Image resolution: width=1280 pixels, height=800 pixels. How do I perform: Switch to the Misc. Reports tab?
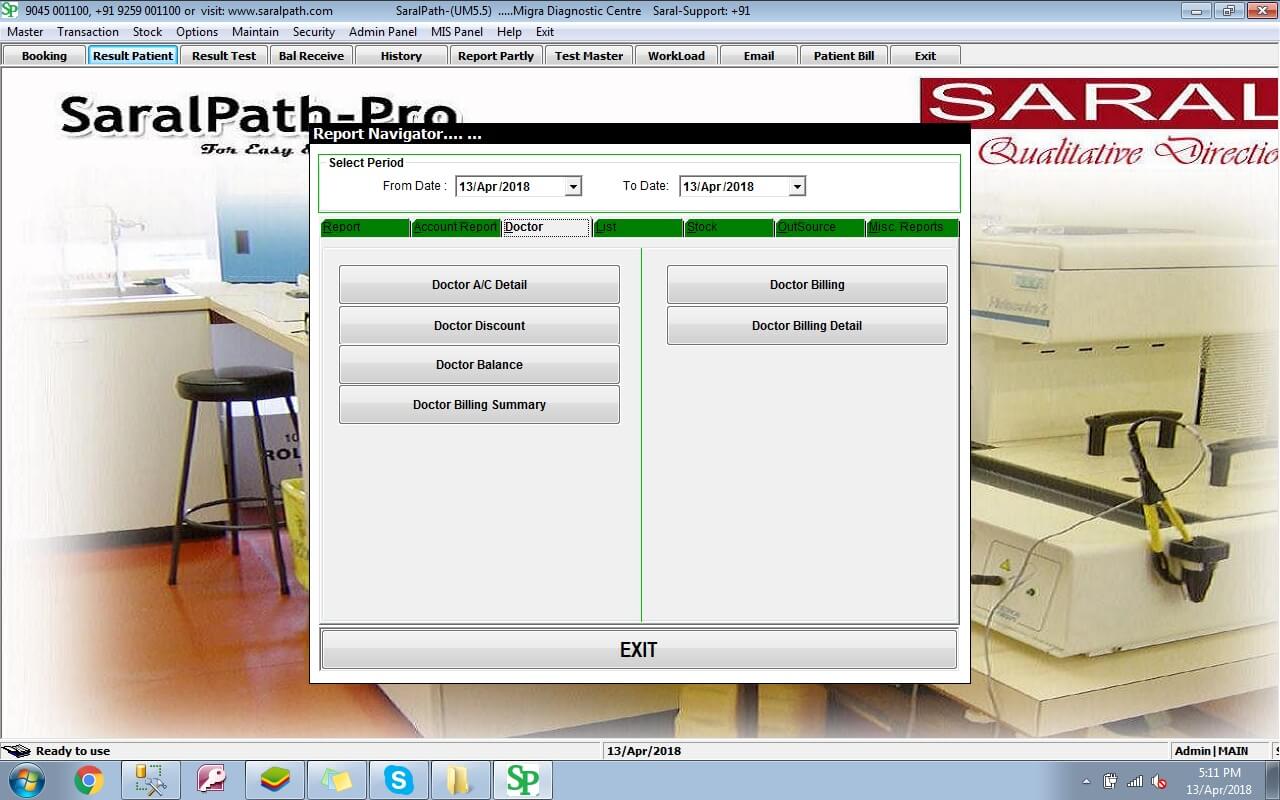pos(912,228)
